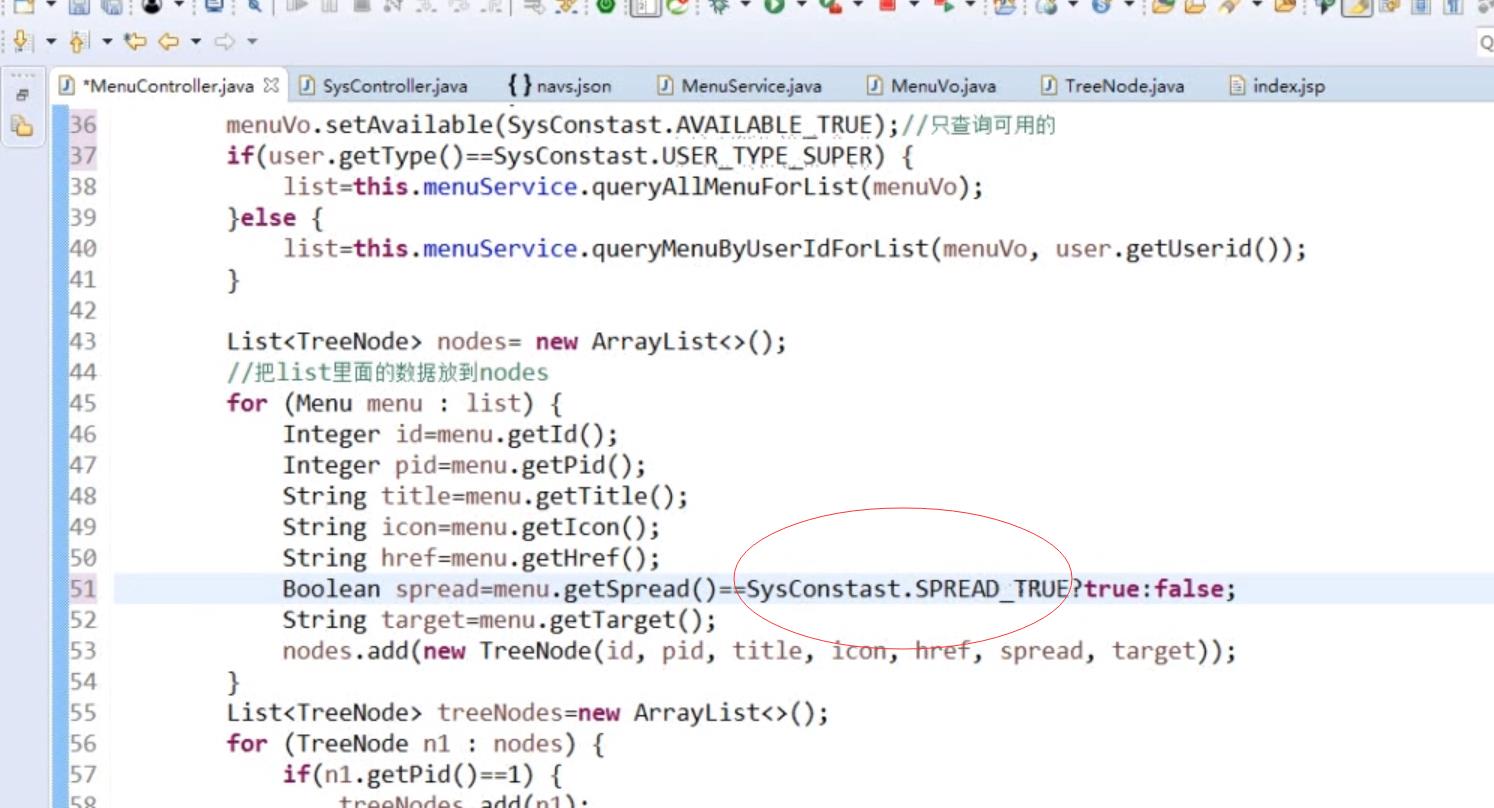Screen dimensions: 1494x808
Task: Select line number 36 in the ruler
Action: point(84,125)
